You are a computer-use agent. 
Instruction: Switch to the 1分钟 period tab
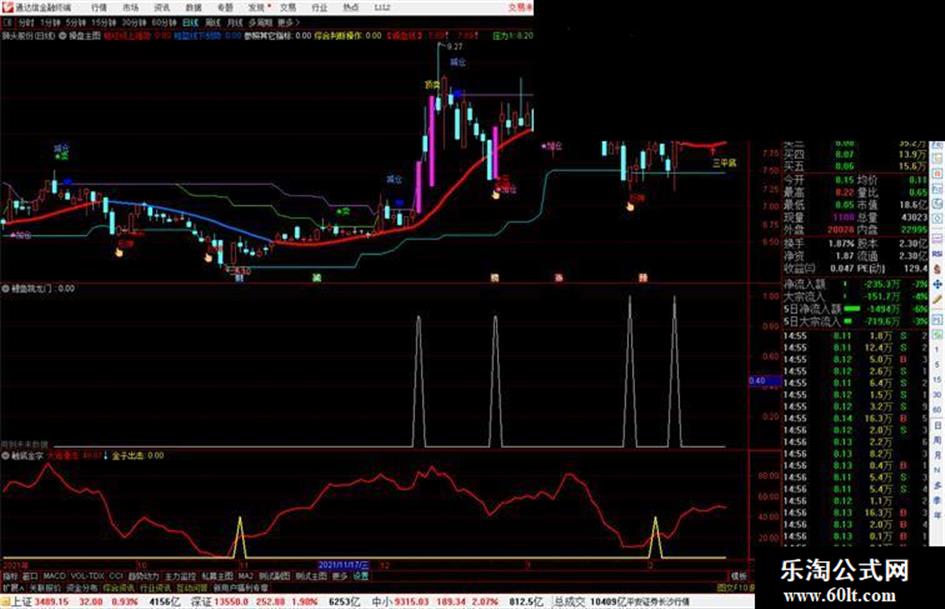click(x=50, y=22)
